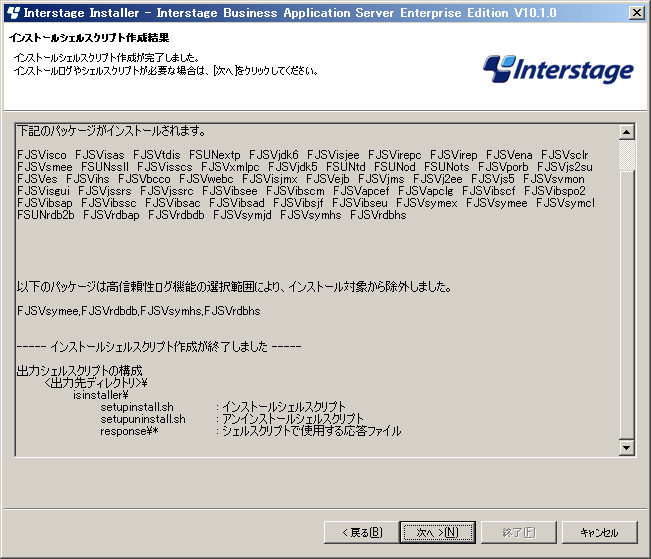
Task: Click the setupinstall.sh line
Action: (137, 407)
